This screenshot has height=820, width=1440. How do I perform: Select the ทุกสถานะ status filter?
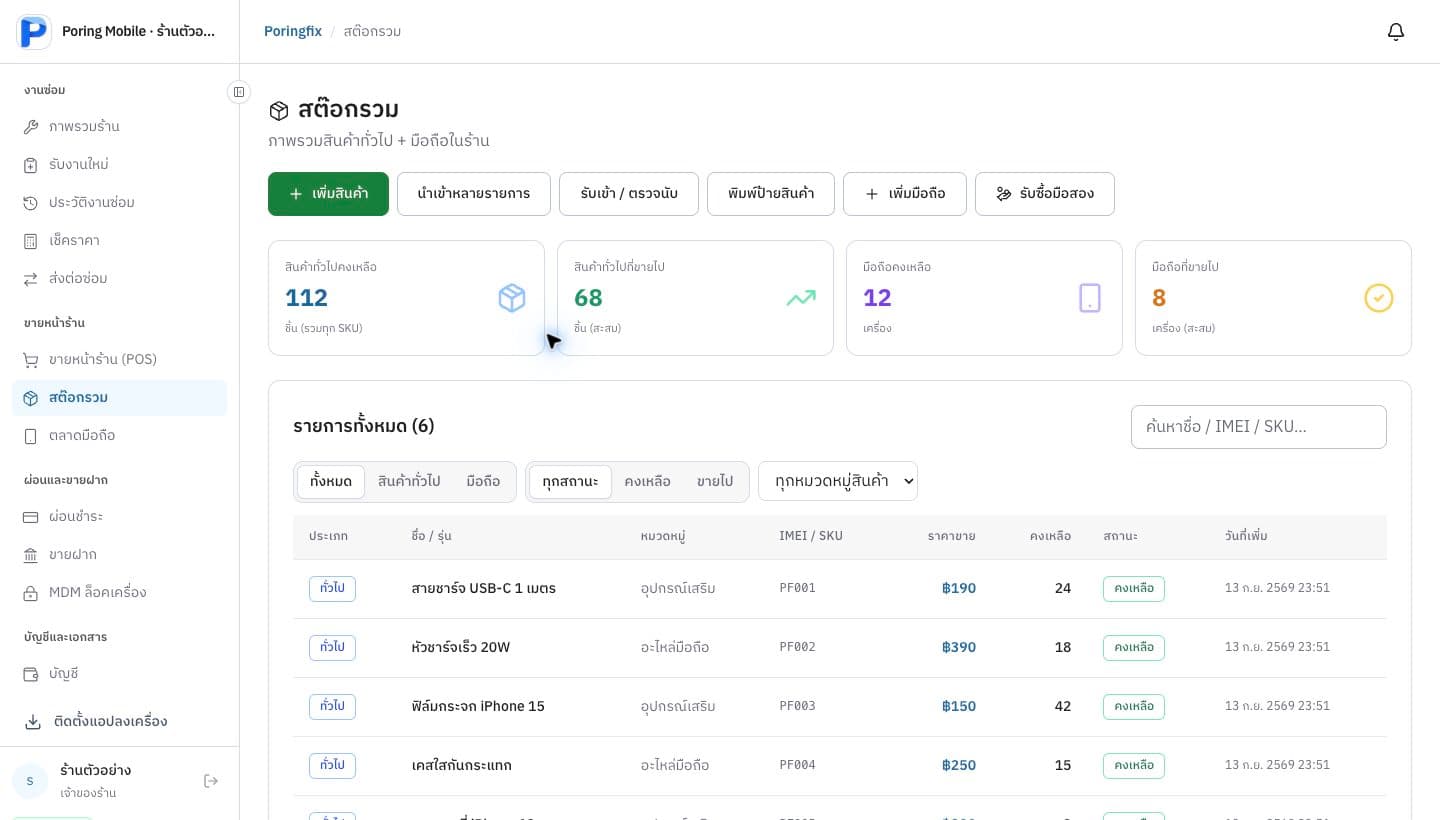coord(570,482)
